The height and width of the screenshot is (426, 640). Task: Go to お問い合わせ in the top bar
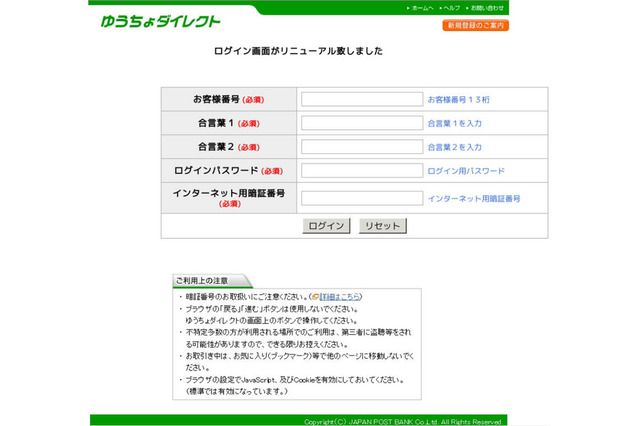pos(487,8)
